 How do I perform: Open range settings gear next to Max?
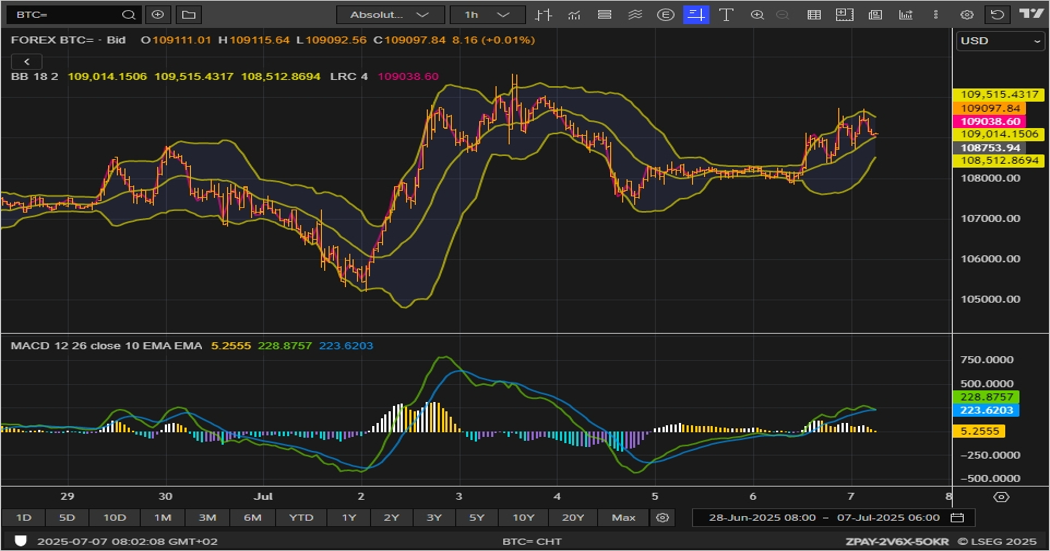[x=662, y=518]
